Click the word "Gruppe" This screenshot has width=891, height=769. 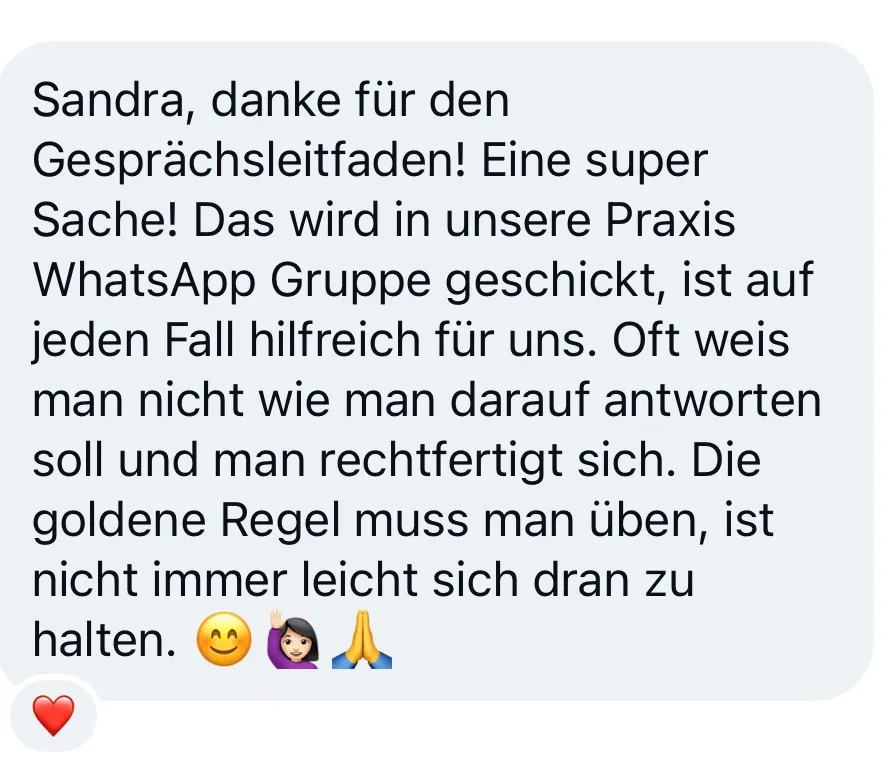[351, 282]
